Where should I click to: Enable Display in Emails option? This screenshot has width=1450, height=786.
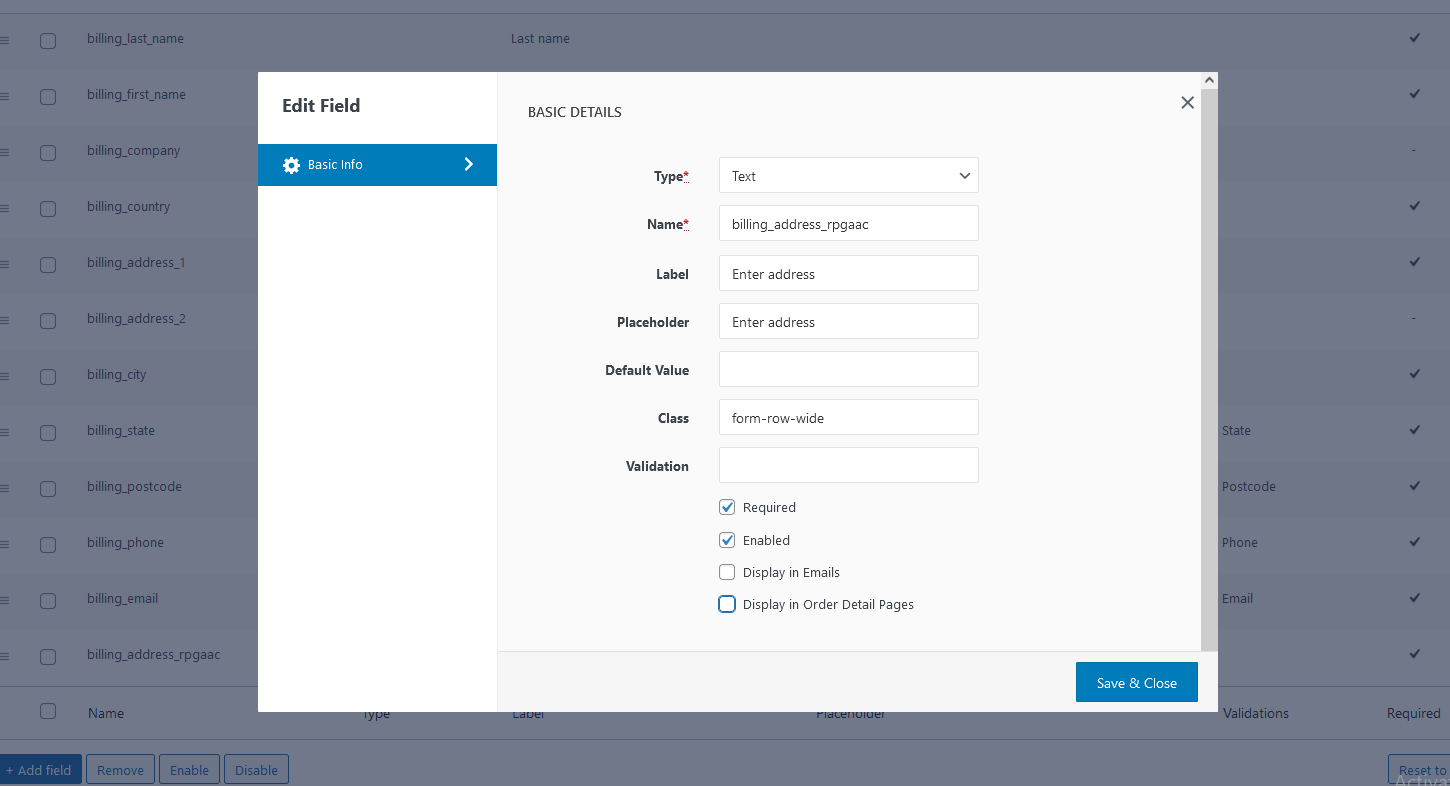pos(727,573)
